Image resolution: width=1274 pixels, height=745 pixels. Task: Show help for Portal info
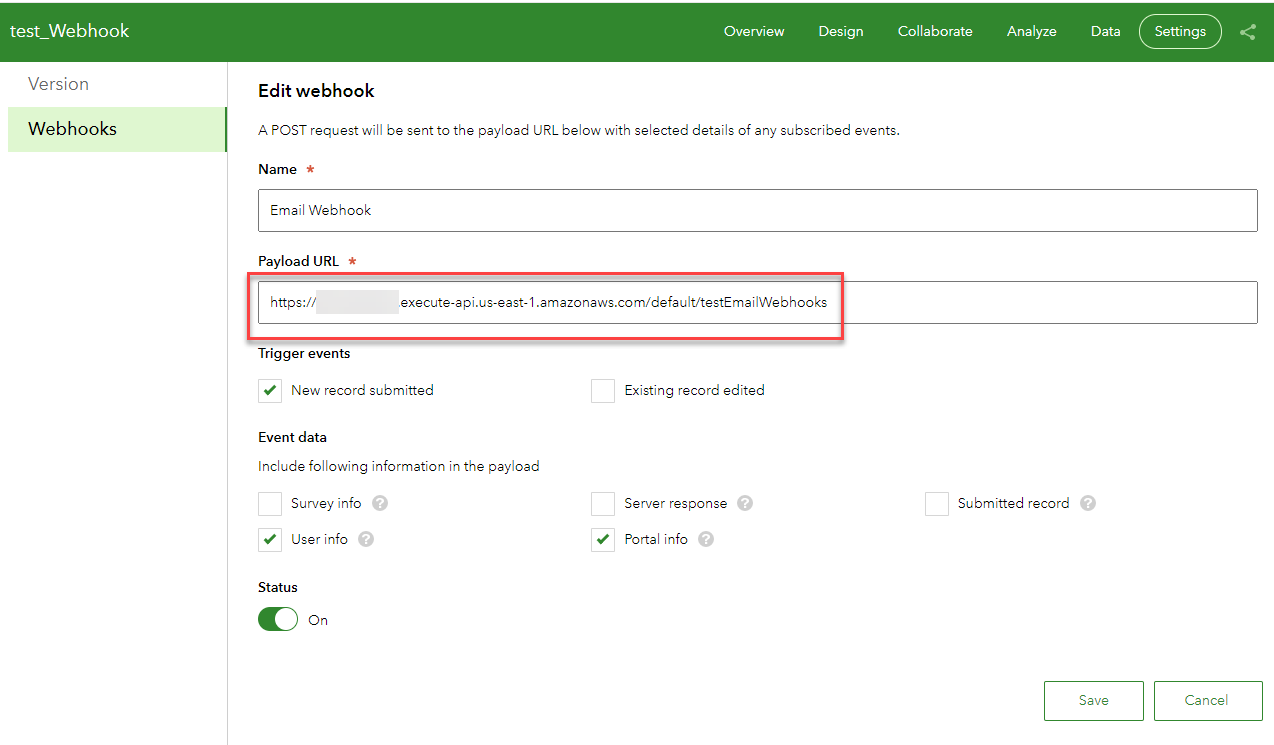tap(706, 539)
